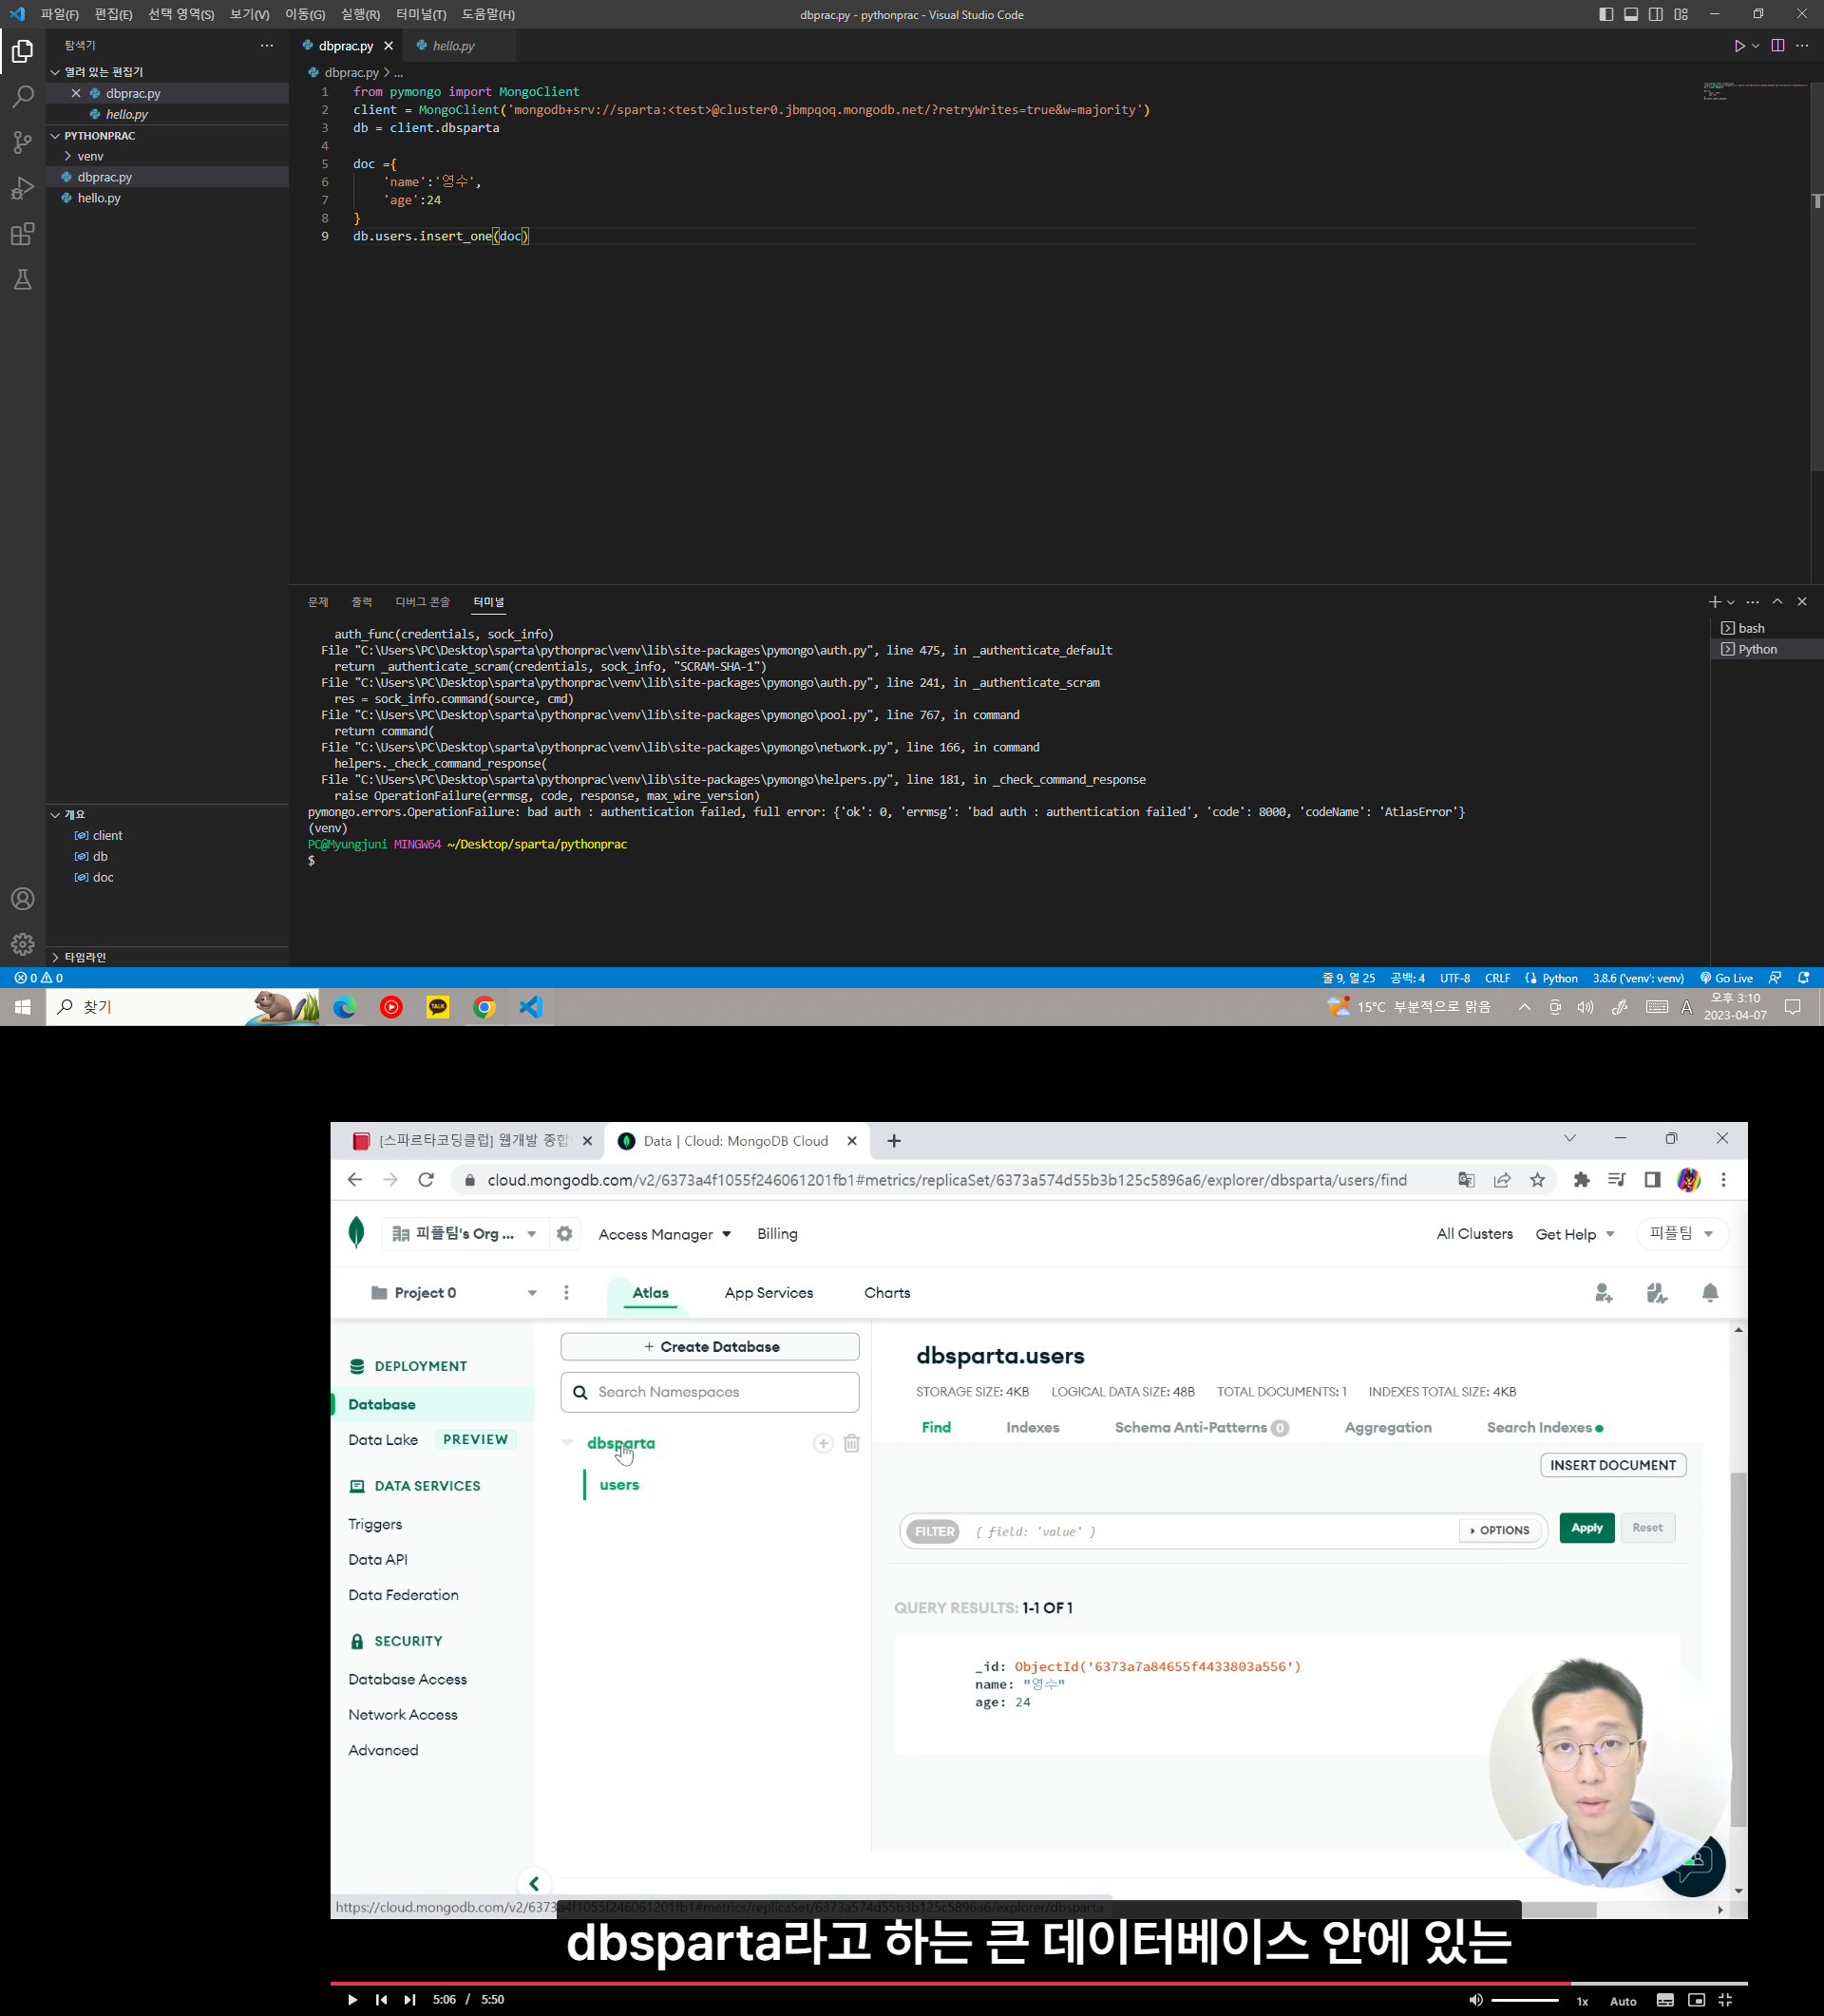Open the Source Control view
The width and height of the screenshot is (1824, 2016).
pyautogui.click(x=22, y=143)
